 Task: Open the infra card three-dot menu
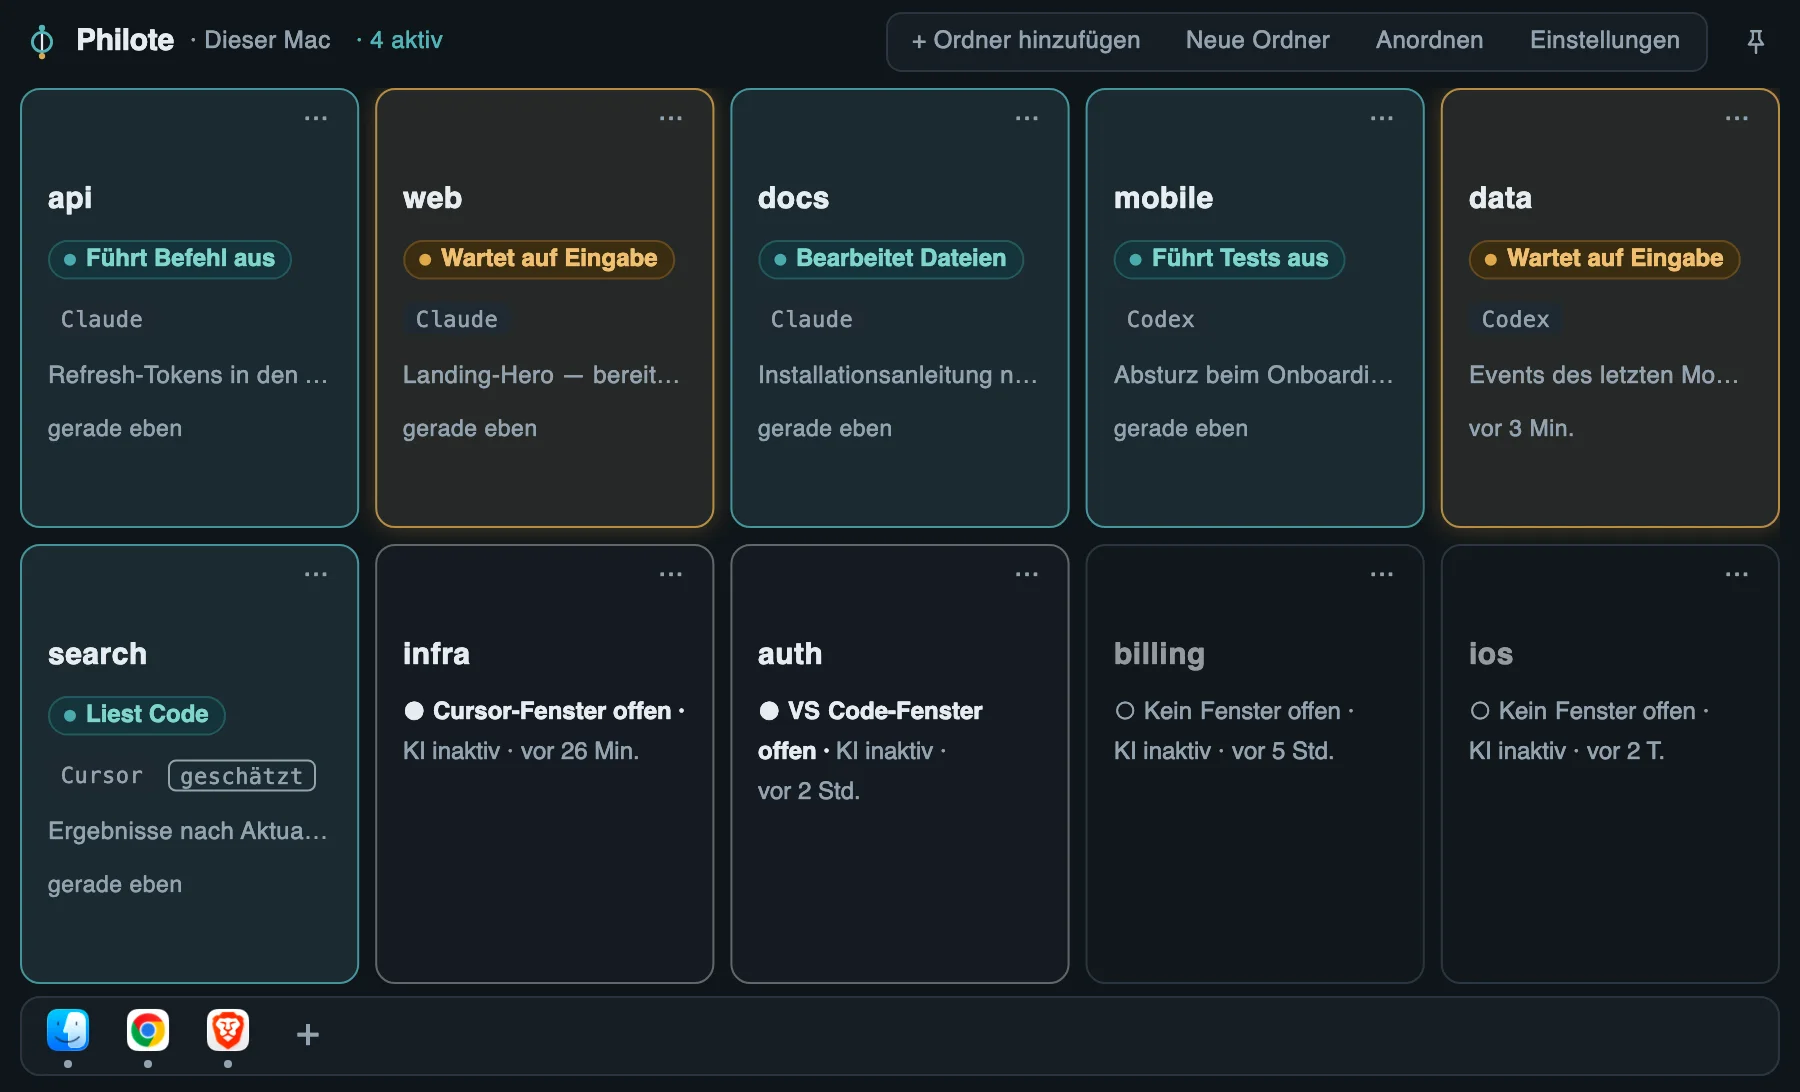click(x=671, y=574)
